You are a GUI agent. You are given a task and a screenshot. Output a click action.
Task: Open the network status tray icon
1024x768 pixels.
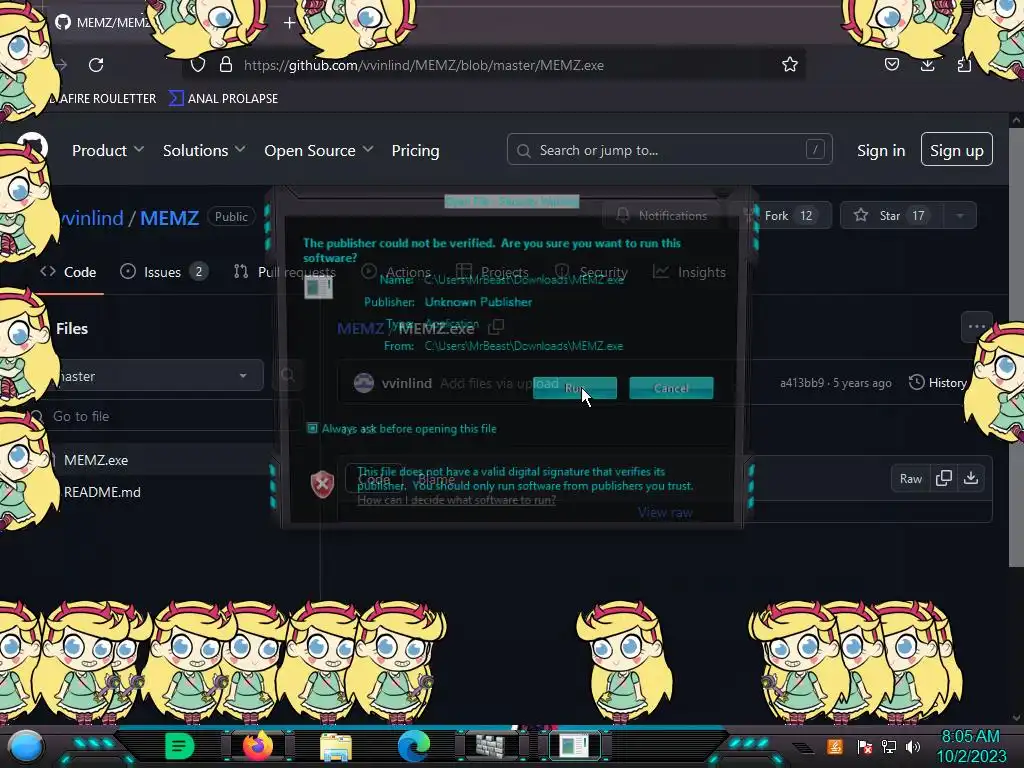889,746
